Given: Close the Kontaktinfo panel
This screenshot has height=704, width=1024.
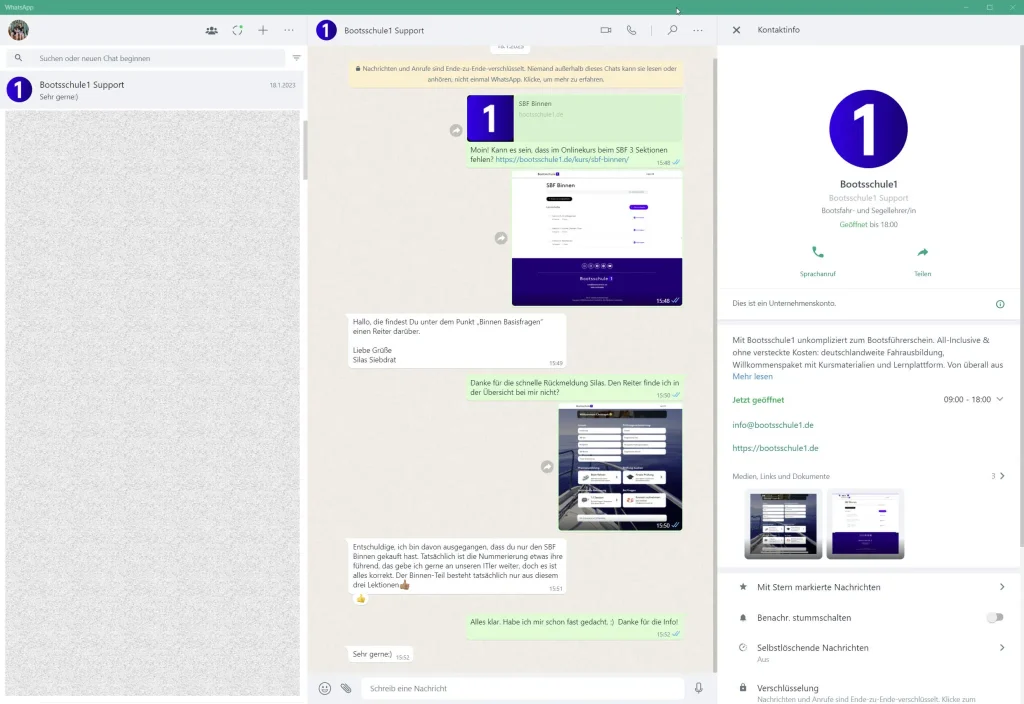Looking at the screenshot, I should click(x=736, y=30).
